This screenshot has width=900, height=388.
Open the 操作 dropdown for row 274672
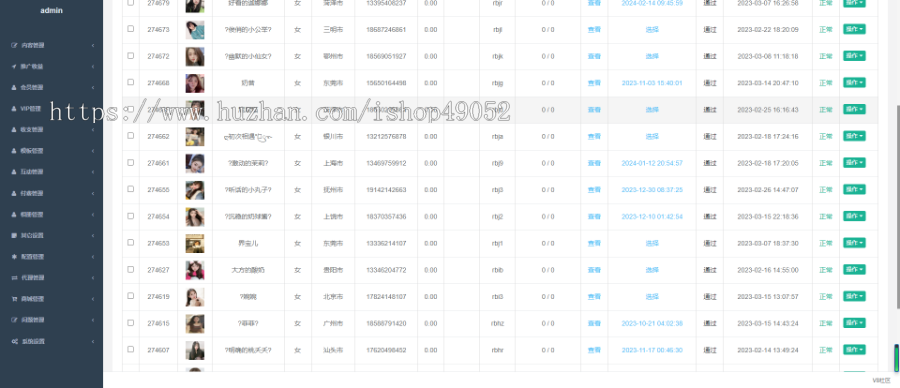854,56
